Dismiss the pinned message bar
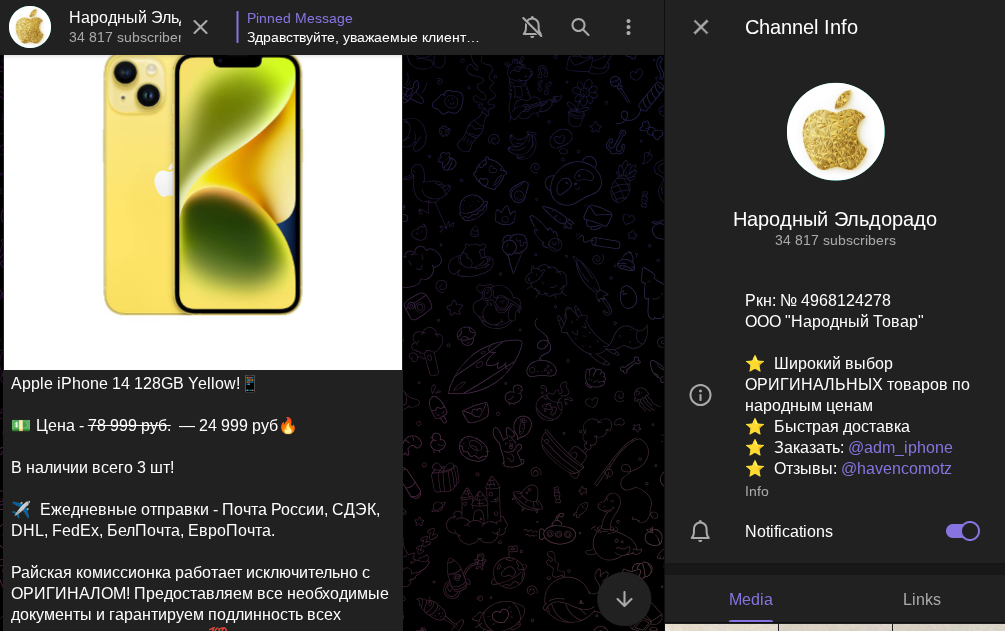Viewport: 1005px width, 631px height. tap(200, 27)
